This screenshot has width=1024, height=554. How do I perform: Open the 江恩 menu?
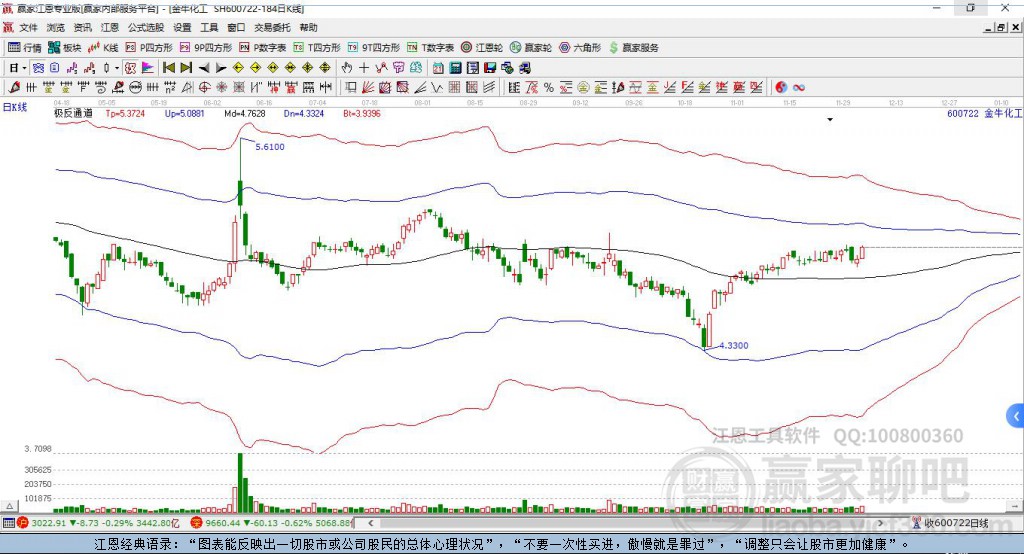point(110,27)
